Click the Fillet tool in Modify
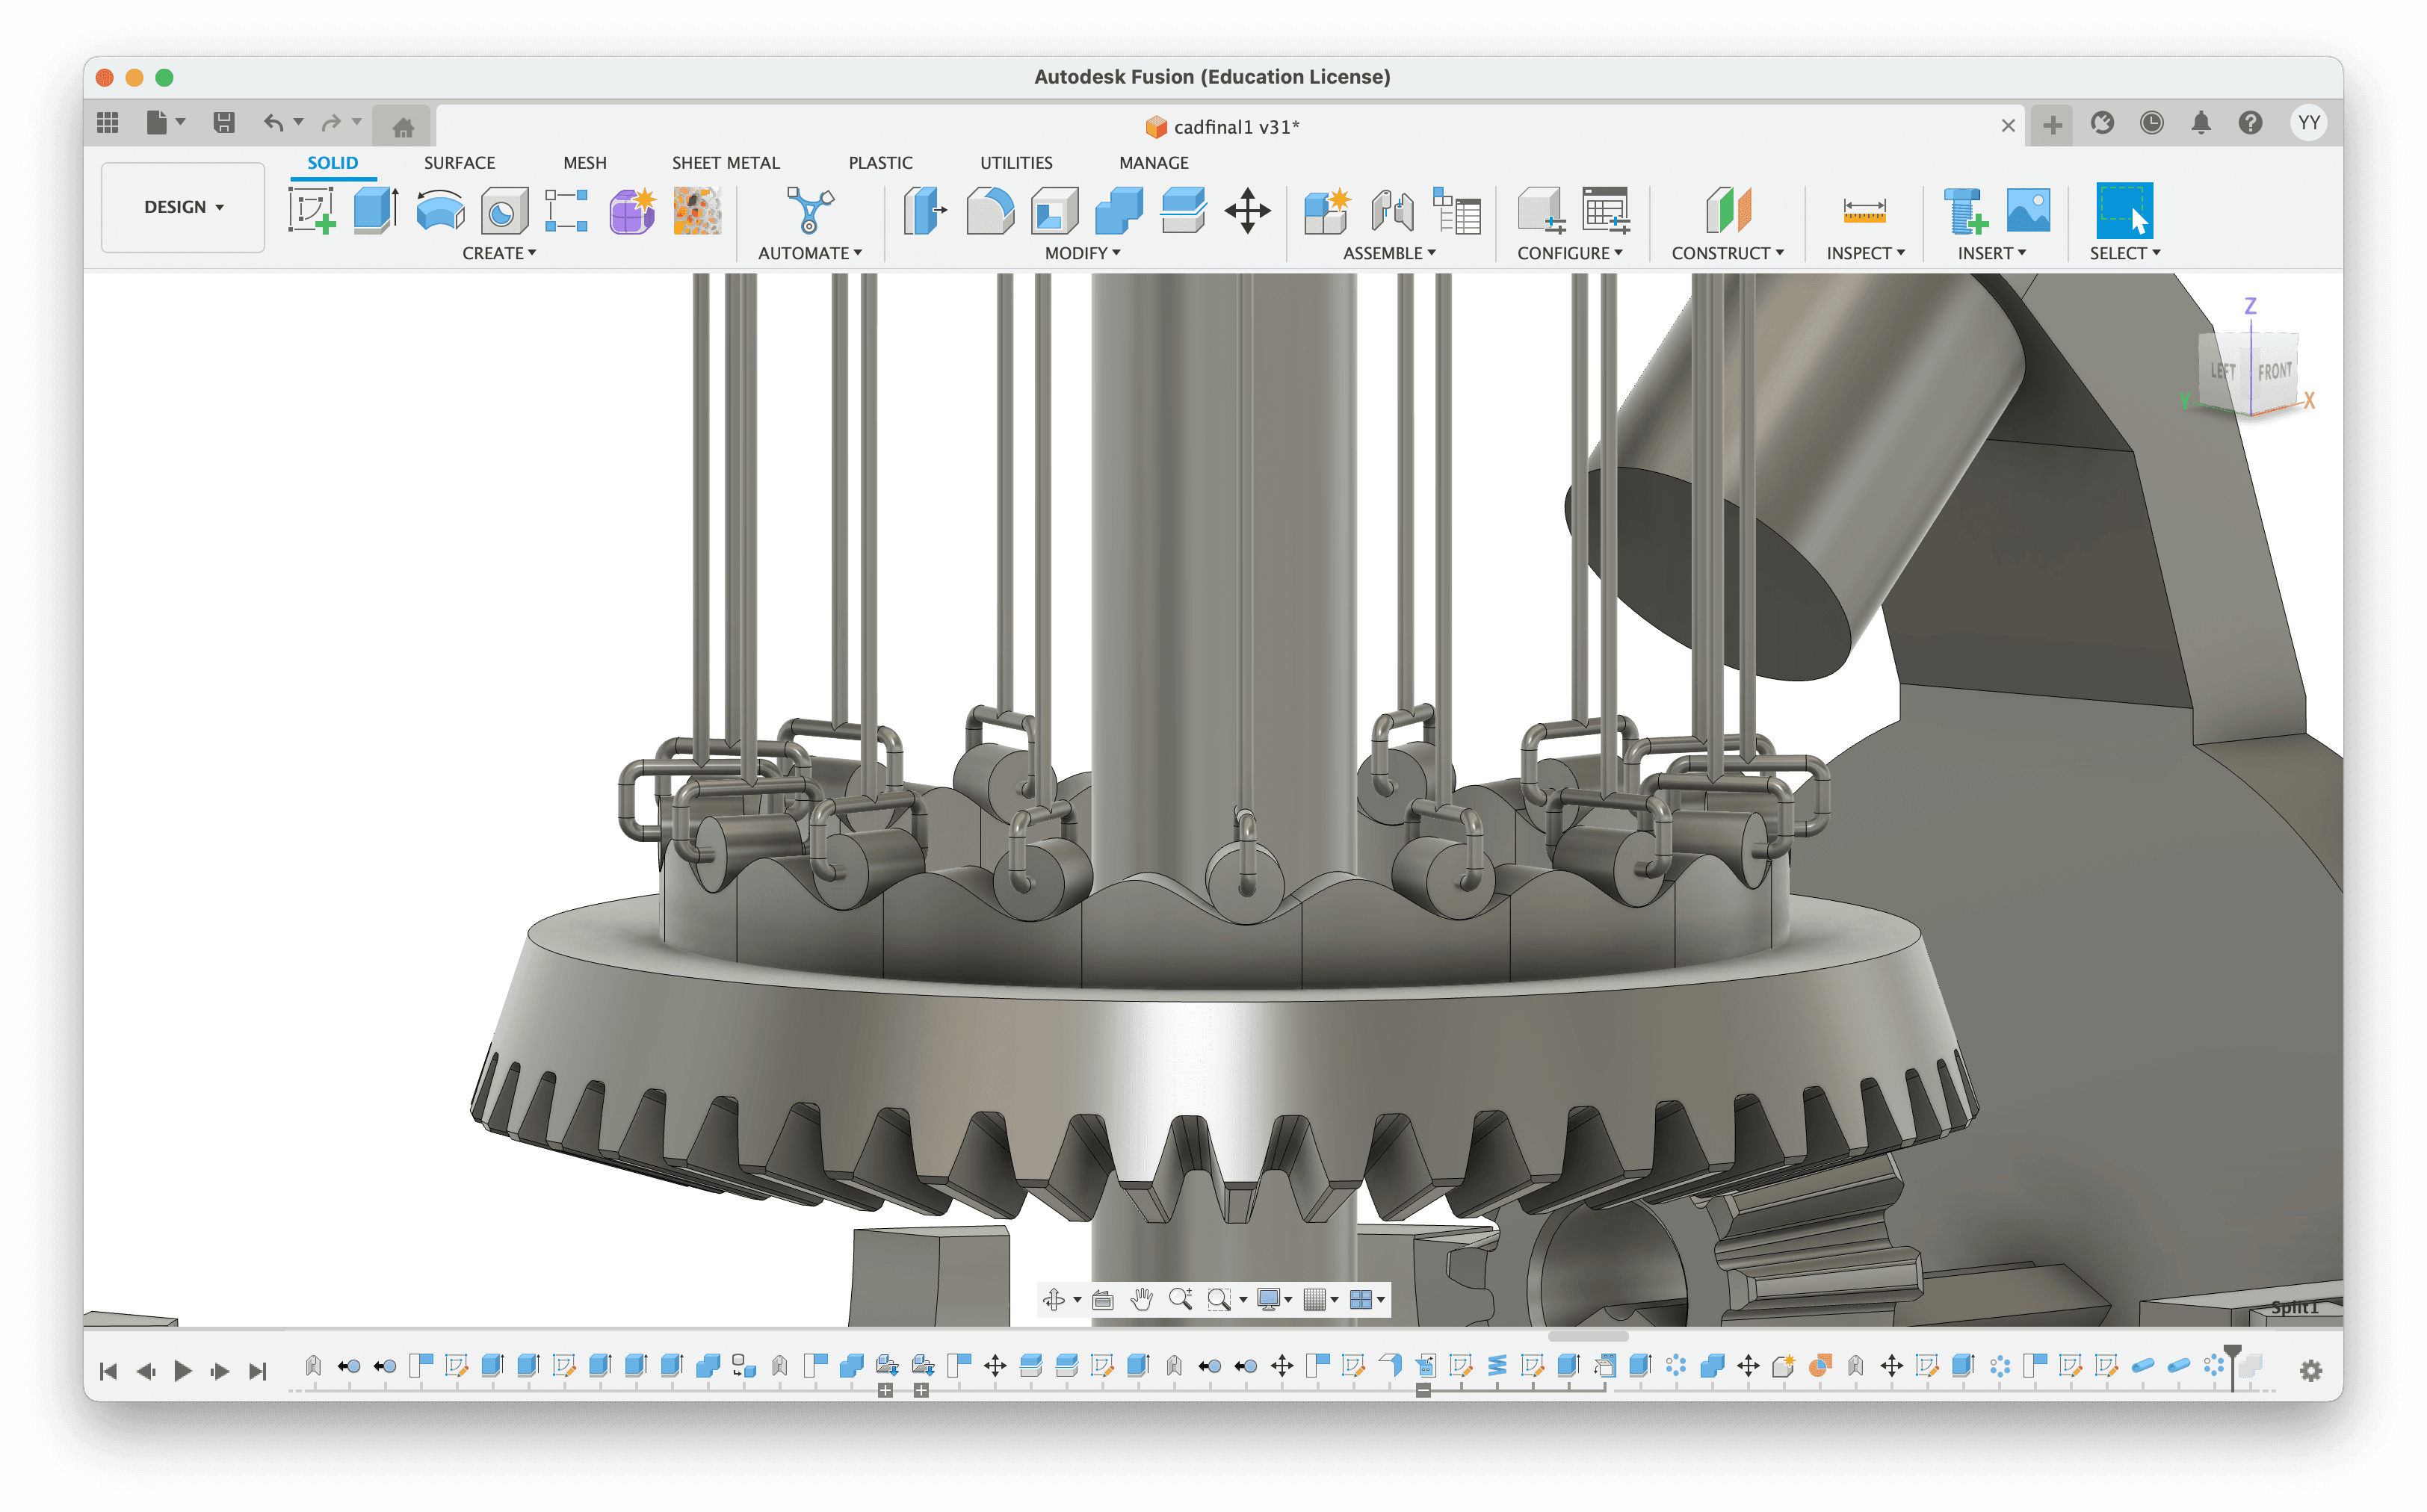This screenshot has width=2427, height=1512. click(x=990, y=210)
